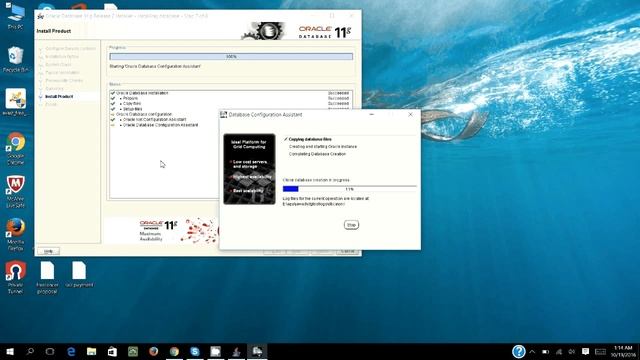Open File Explorer from taskbar
The width and height of the screenshot is (640, 360).
tap(91, 351)
